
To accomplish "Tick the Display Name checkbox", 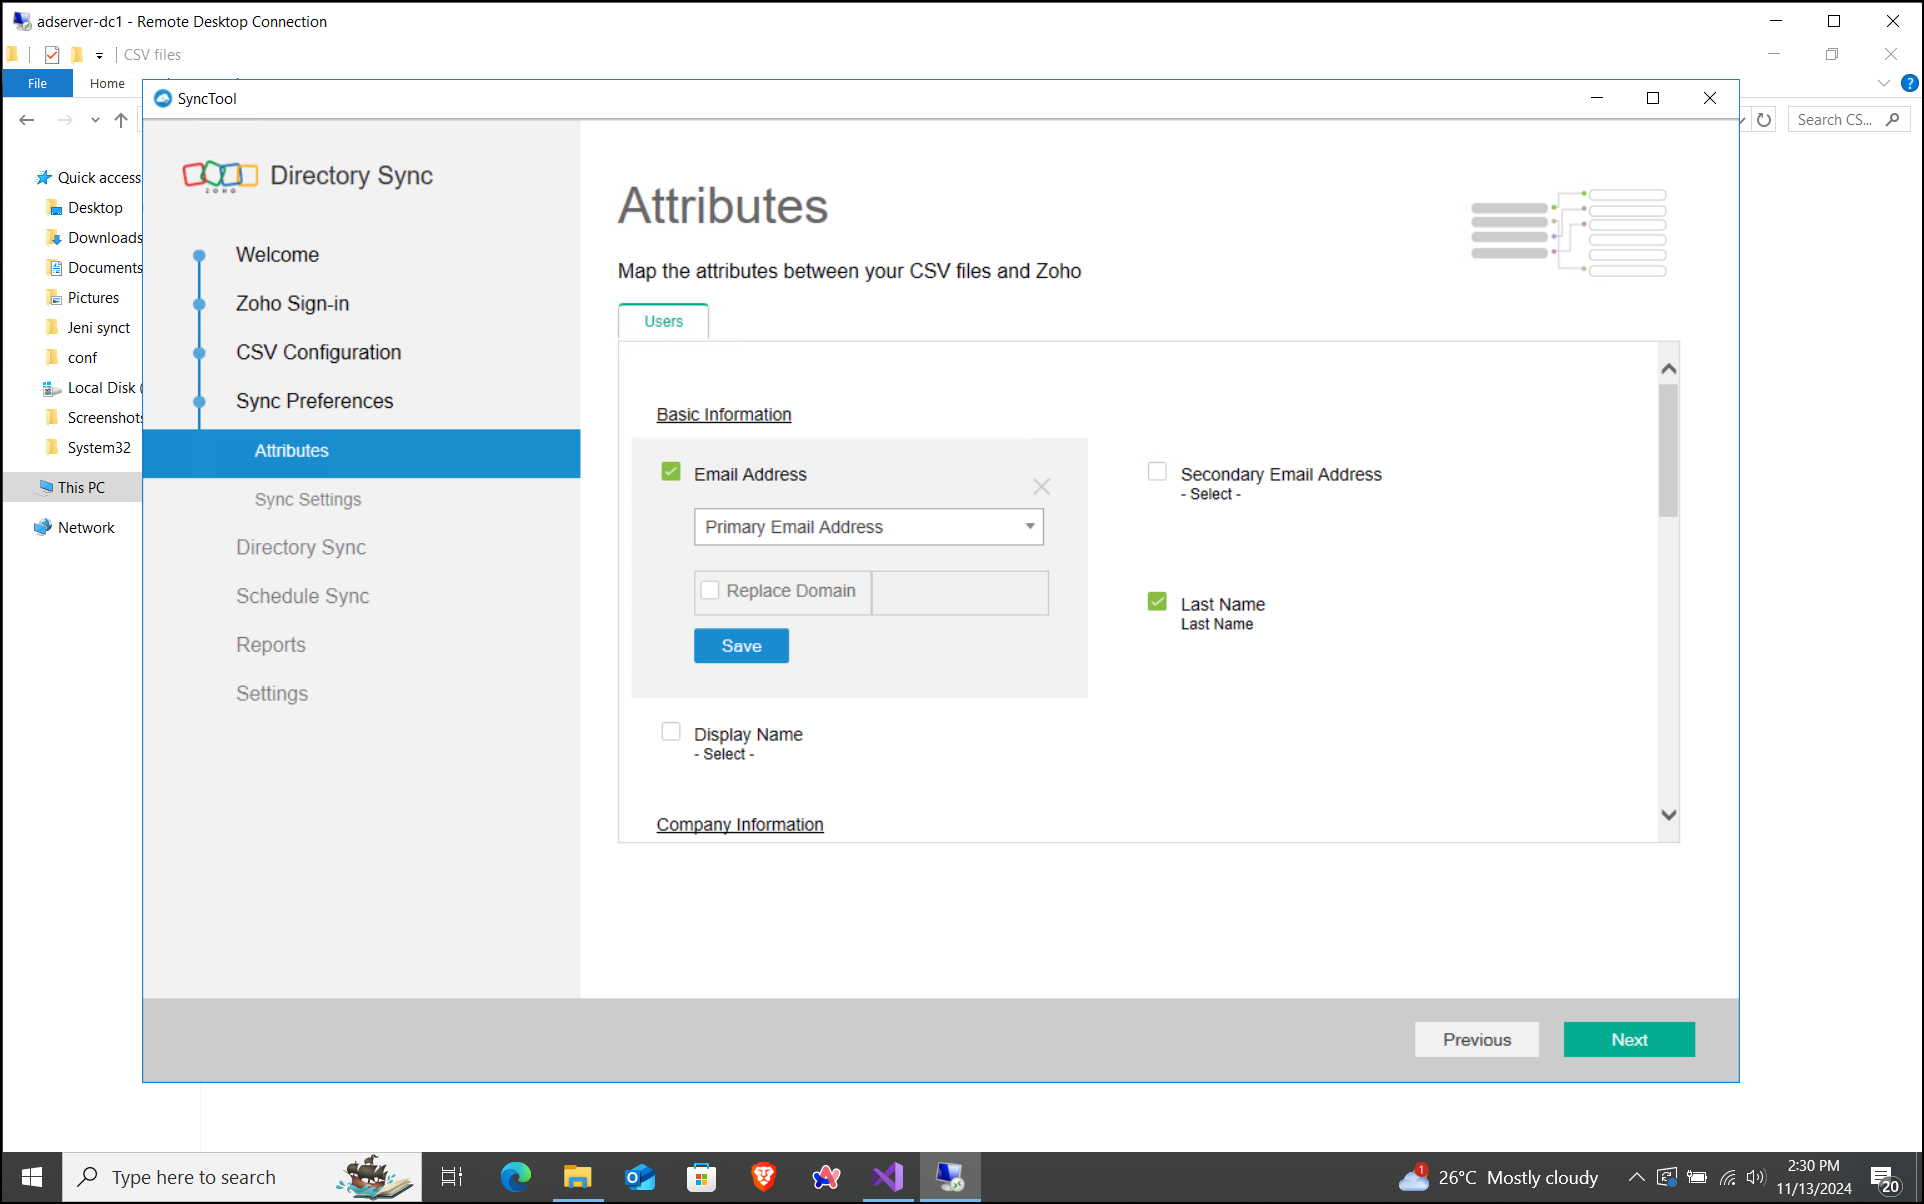I will (671, 732).
